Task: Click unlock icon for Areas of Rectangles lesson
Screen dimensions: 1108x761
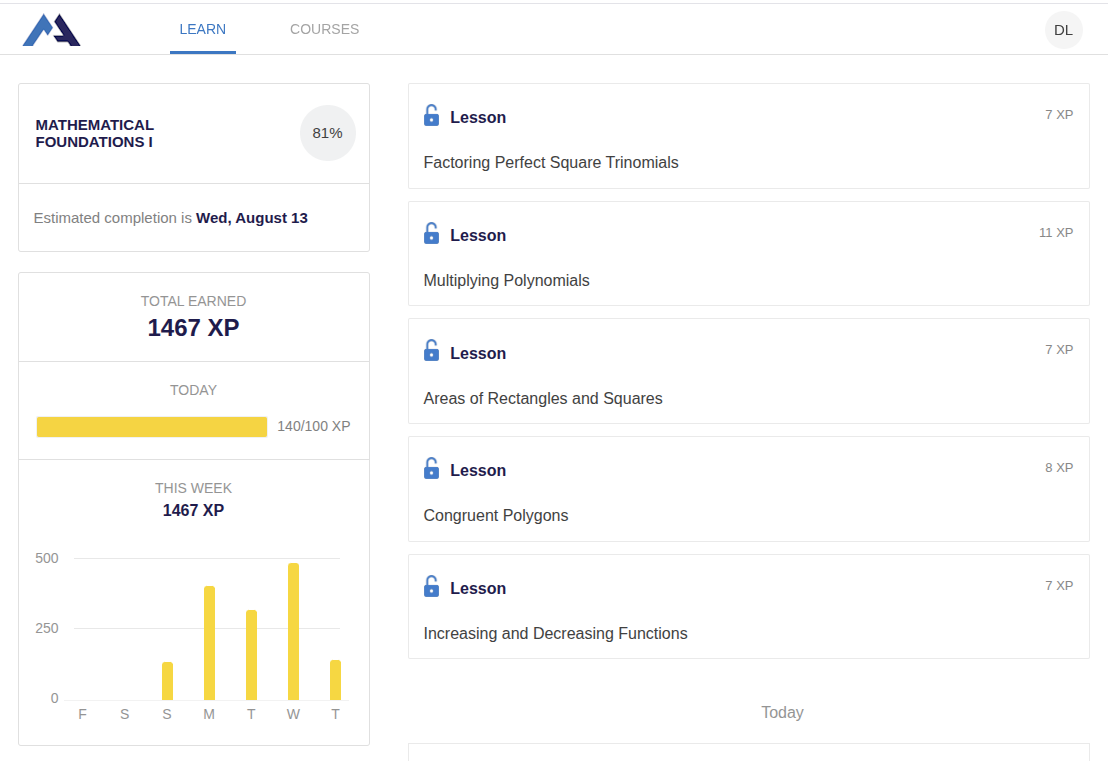Action: pyautogui.click(x=431, y=352)
